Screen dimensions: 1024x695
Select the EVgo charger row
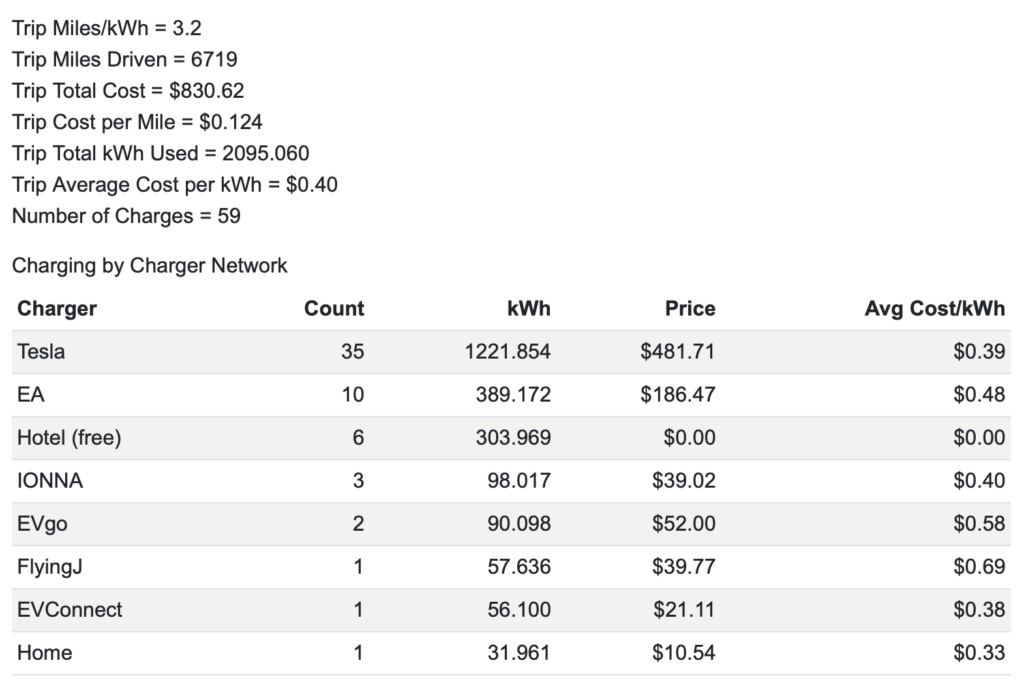pos(511,524)
